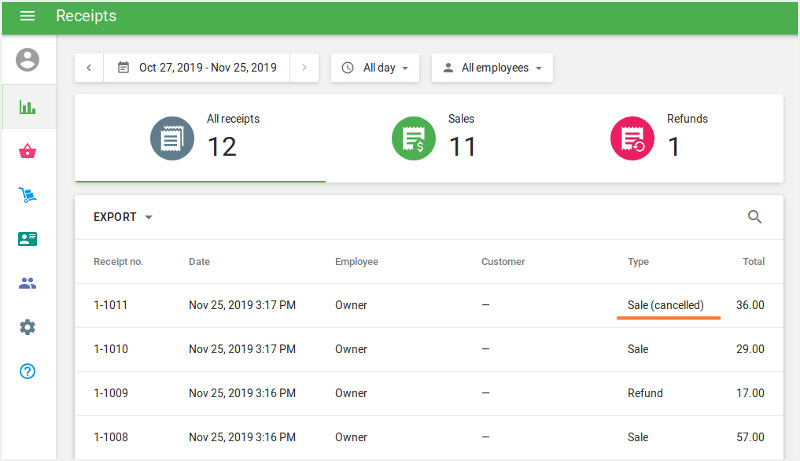Open the Customers ID card icon
This screenshot has height=461, width=800.
coord(28,239)
